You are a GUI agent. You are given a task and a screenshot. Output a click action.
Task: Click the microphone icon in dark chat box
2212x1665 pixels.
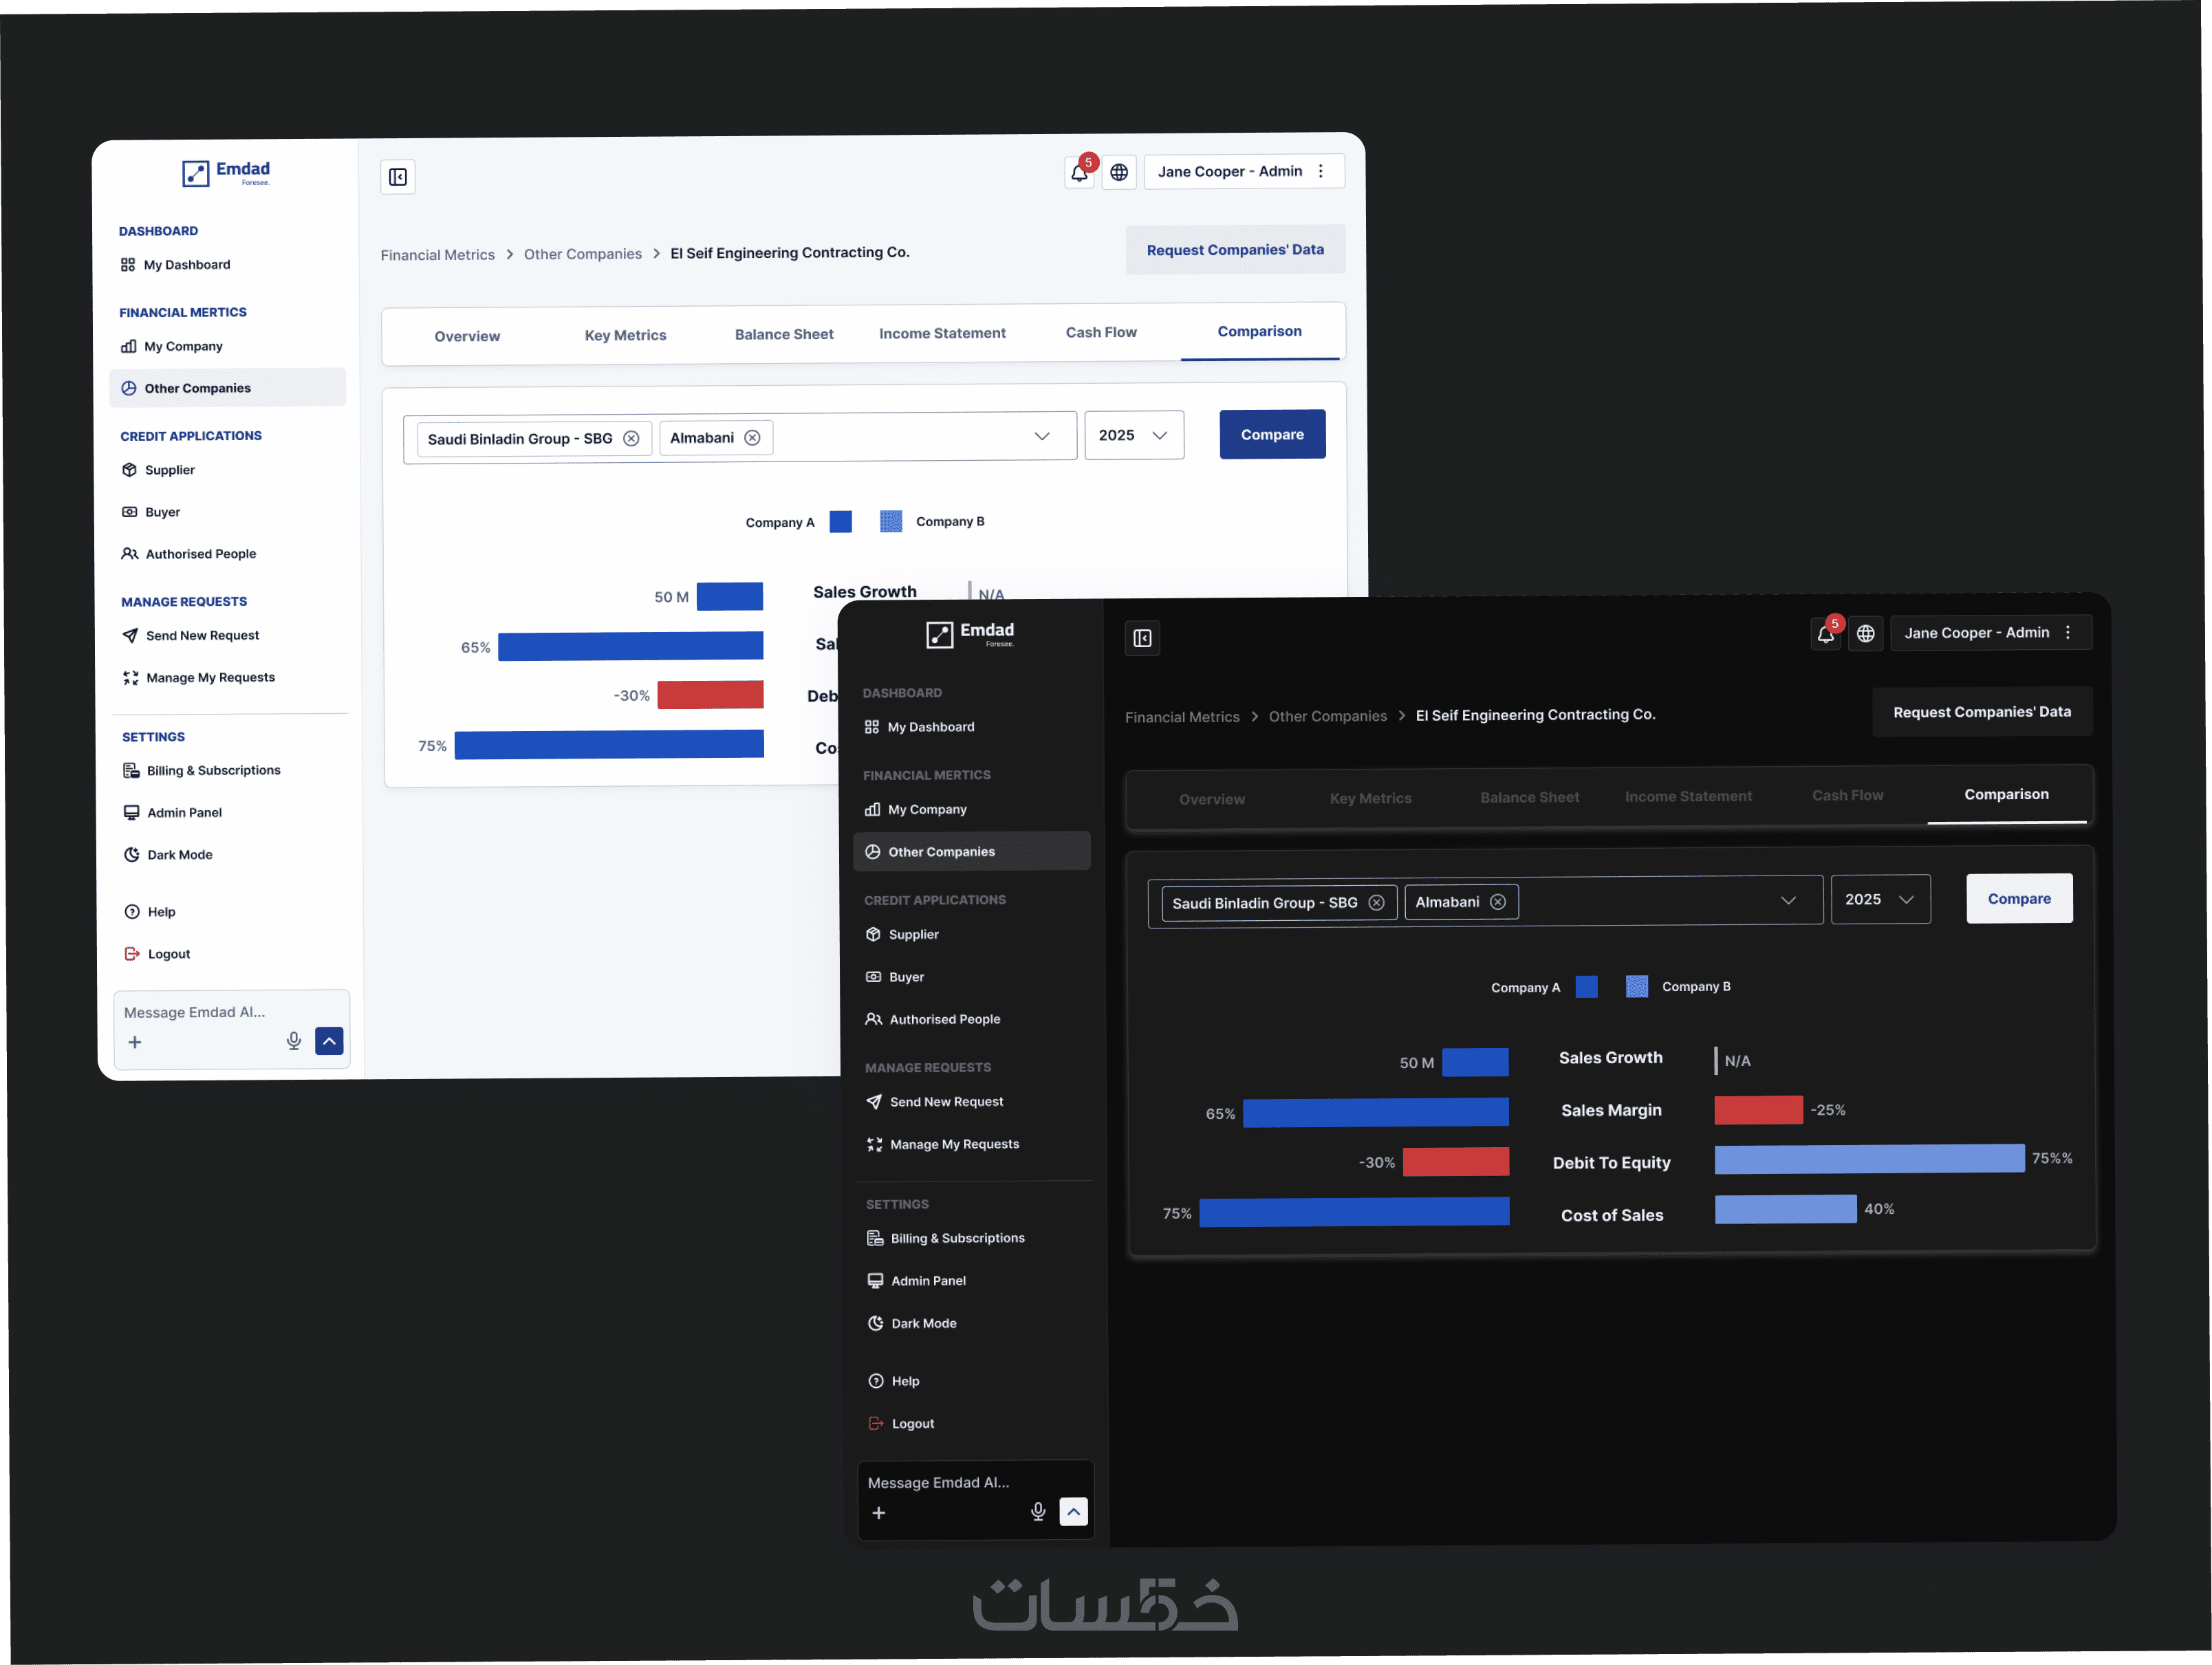point(1038,1512)
